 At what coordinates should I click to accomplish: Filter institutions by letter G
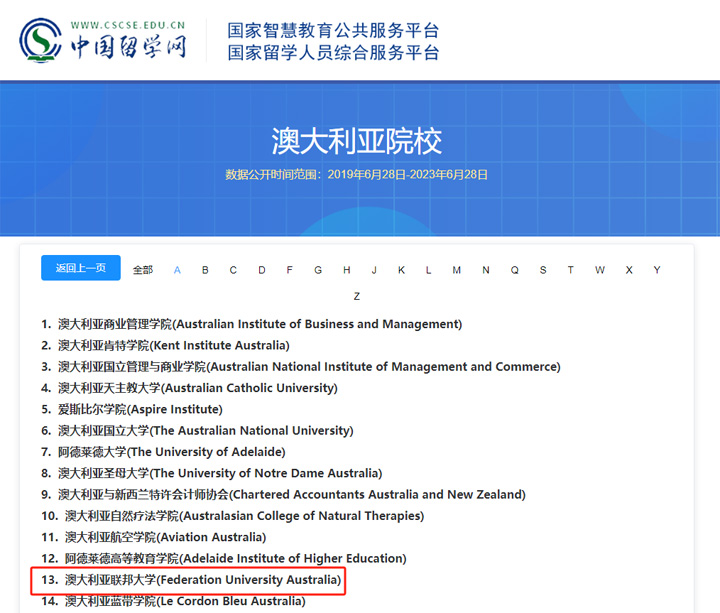point(318,270)
